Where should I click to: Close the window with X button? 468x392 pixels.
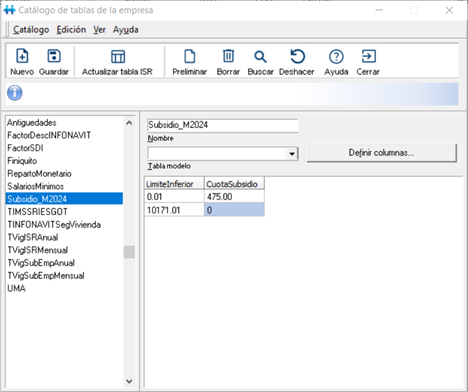[449, 10]
